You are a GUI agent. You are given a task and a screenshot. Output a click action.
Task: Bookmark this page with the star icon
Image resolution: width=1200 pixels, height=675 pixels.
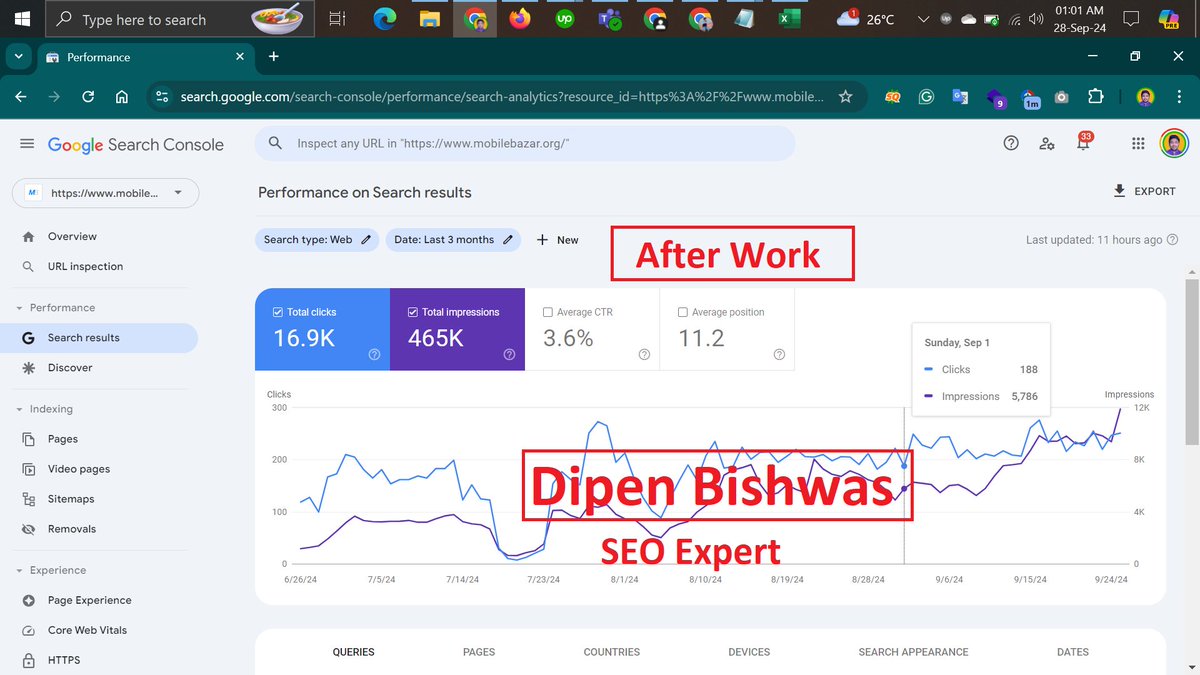coord(845,97)
